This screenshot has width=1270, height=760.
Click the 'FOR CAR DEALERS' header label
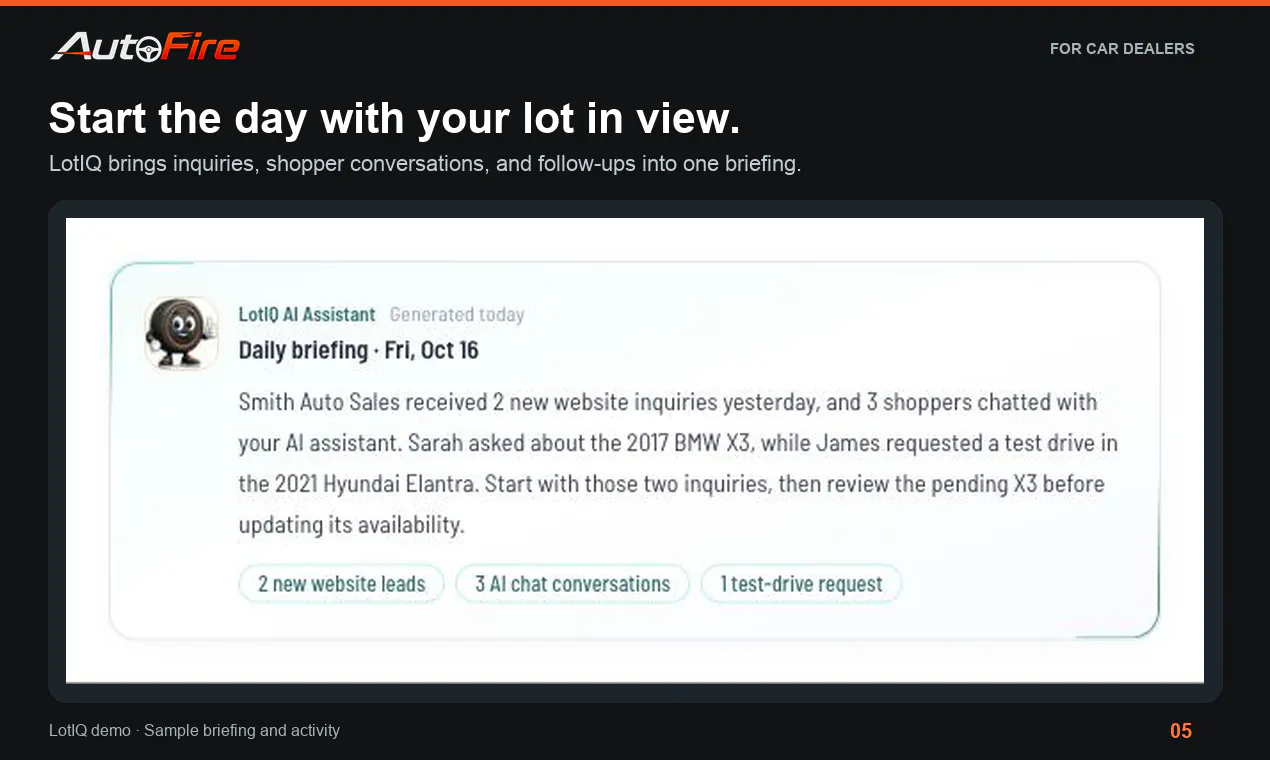[x=1122, y=48]
